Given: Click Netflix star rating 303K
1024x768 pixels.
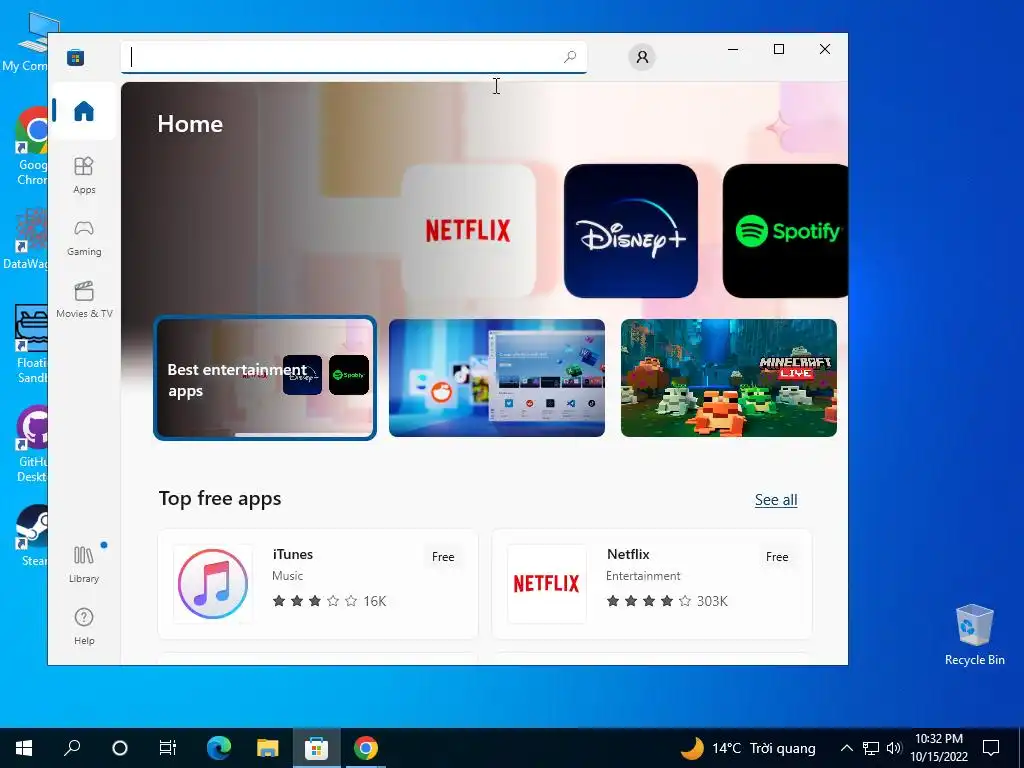Looking at the screenshot, I should tap(667, 601).
